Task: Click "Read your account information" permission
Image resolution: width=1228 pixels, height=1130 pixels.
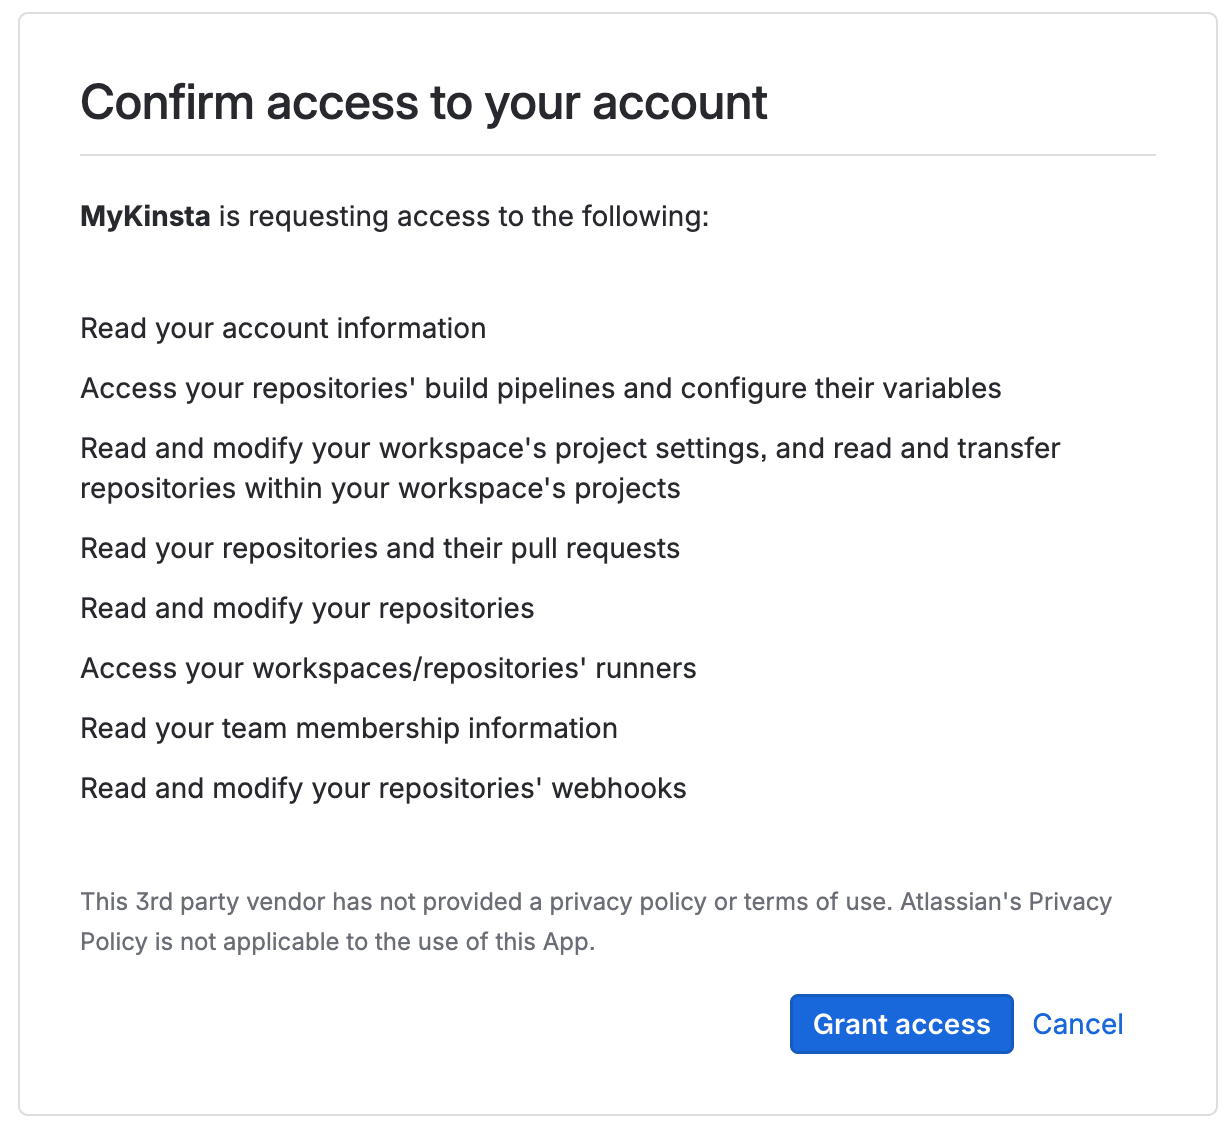Action: 283,329
